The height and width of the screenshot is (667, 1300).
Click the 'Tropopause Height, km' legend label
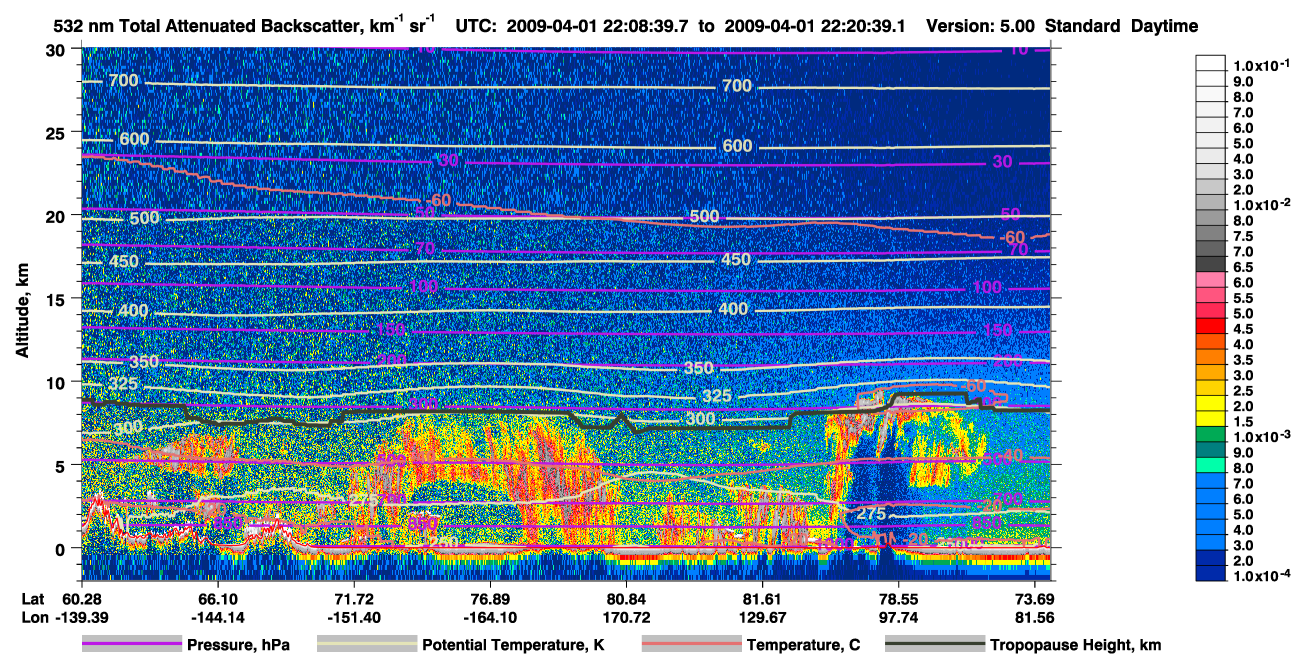[1076, 646]
